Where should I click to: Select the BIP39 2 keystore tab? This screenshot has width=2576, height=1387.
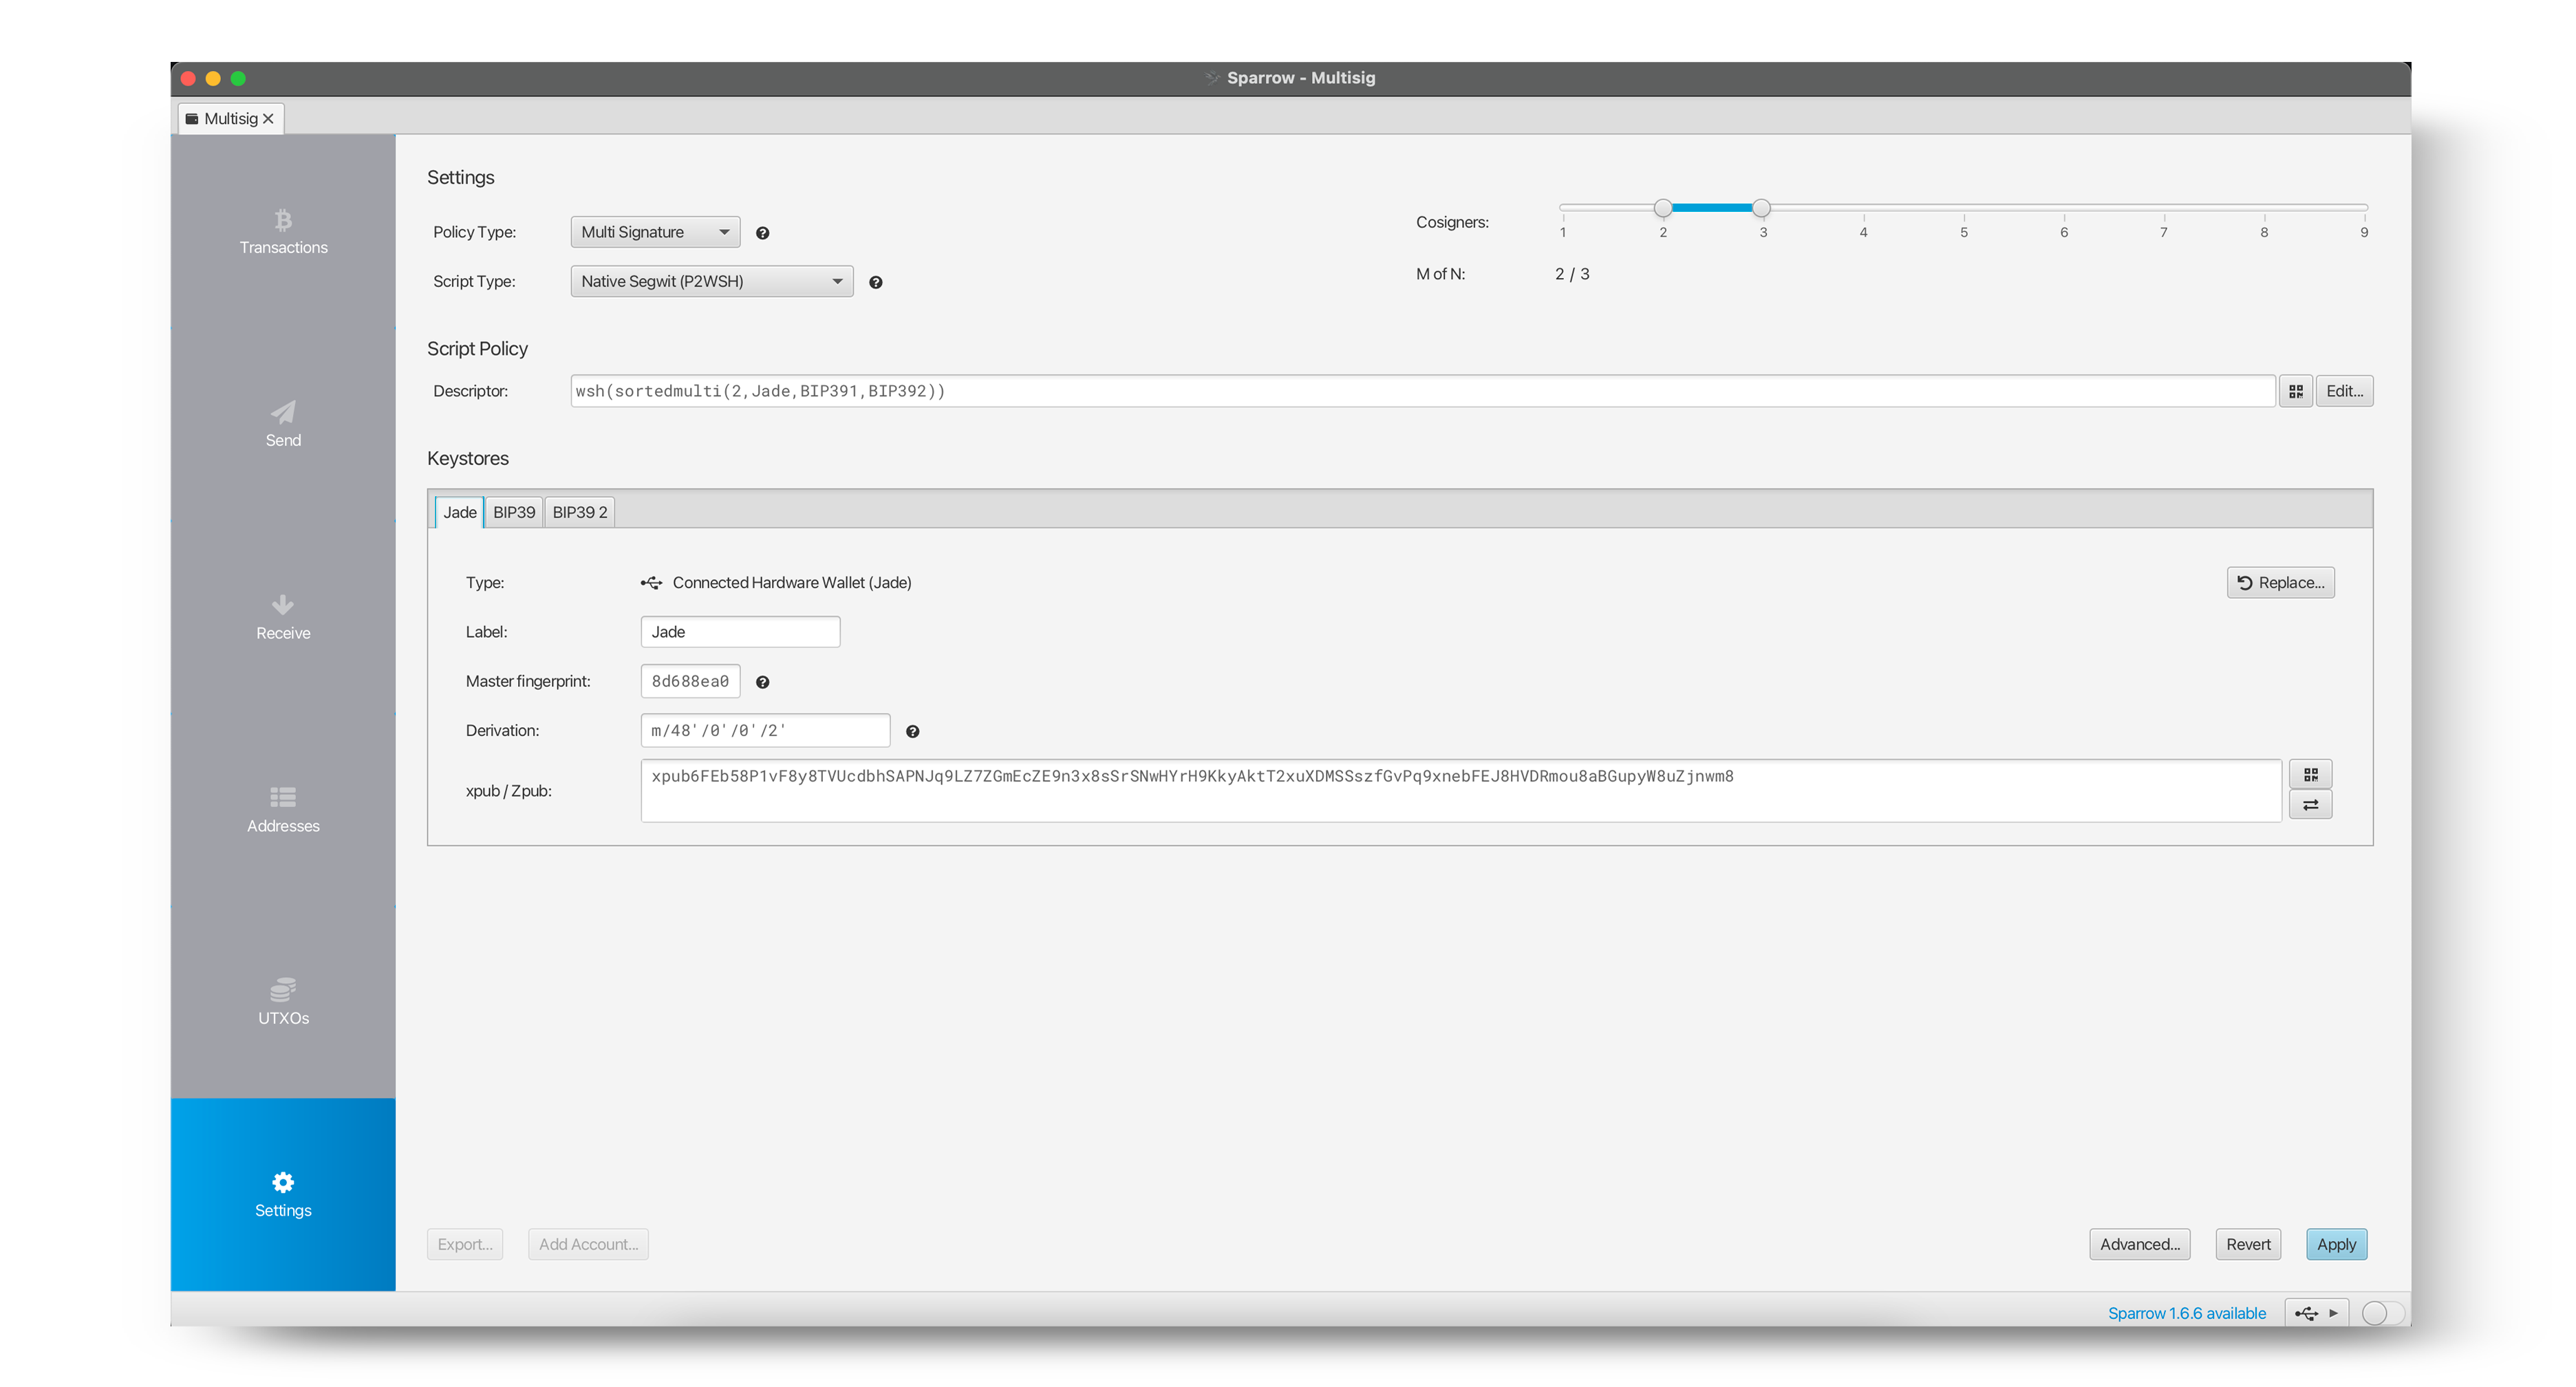[579, 512]
